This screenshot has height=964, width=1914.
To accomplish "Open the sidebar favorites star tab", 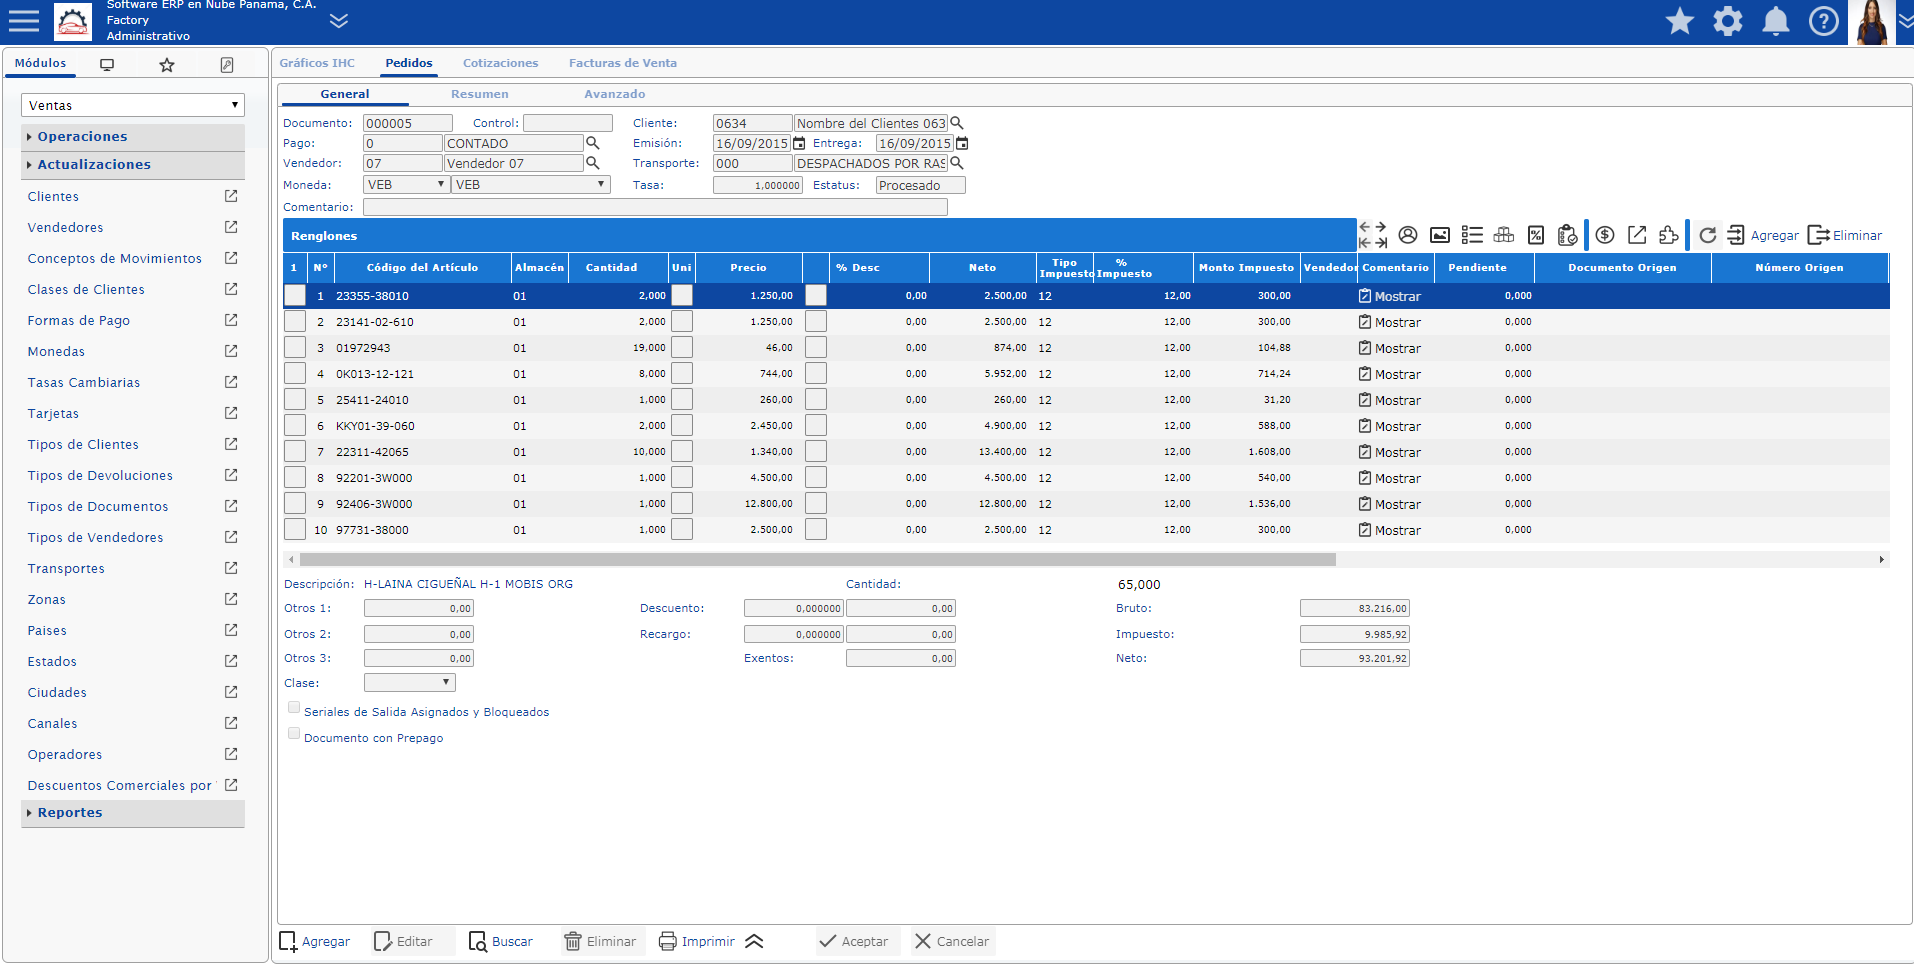I will (167, 64).
